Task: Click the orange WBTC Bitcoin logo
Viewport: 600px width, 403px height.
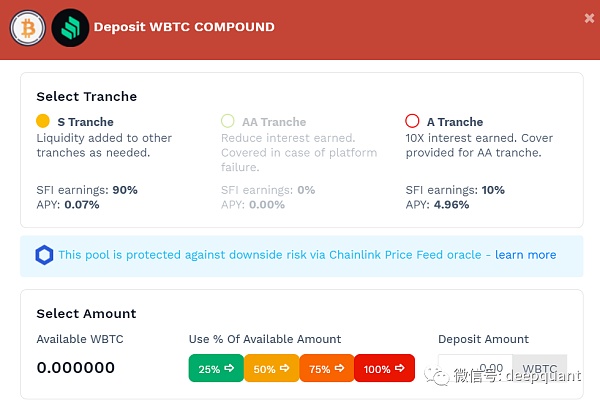Action: tap(27, 27)
